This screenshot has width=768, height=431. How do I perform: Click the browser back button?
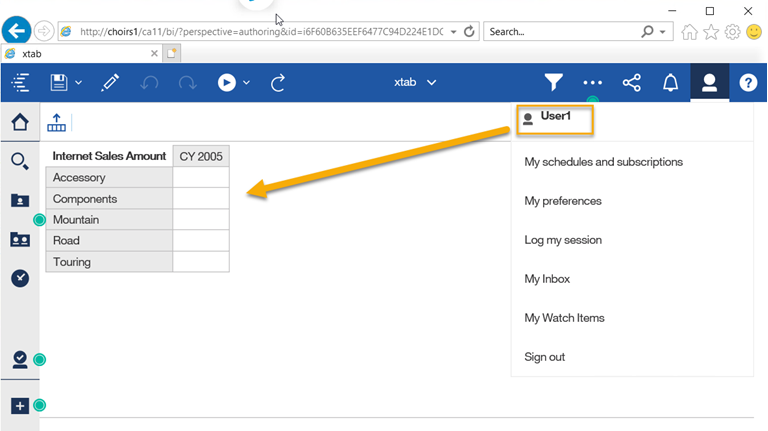point(17,31)
